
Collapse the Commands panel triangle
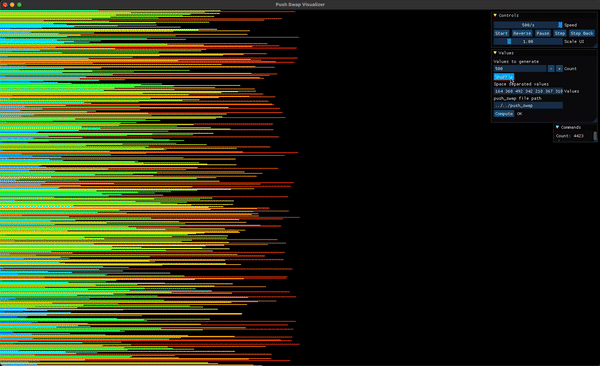pos(558,127)
